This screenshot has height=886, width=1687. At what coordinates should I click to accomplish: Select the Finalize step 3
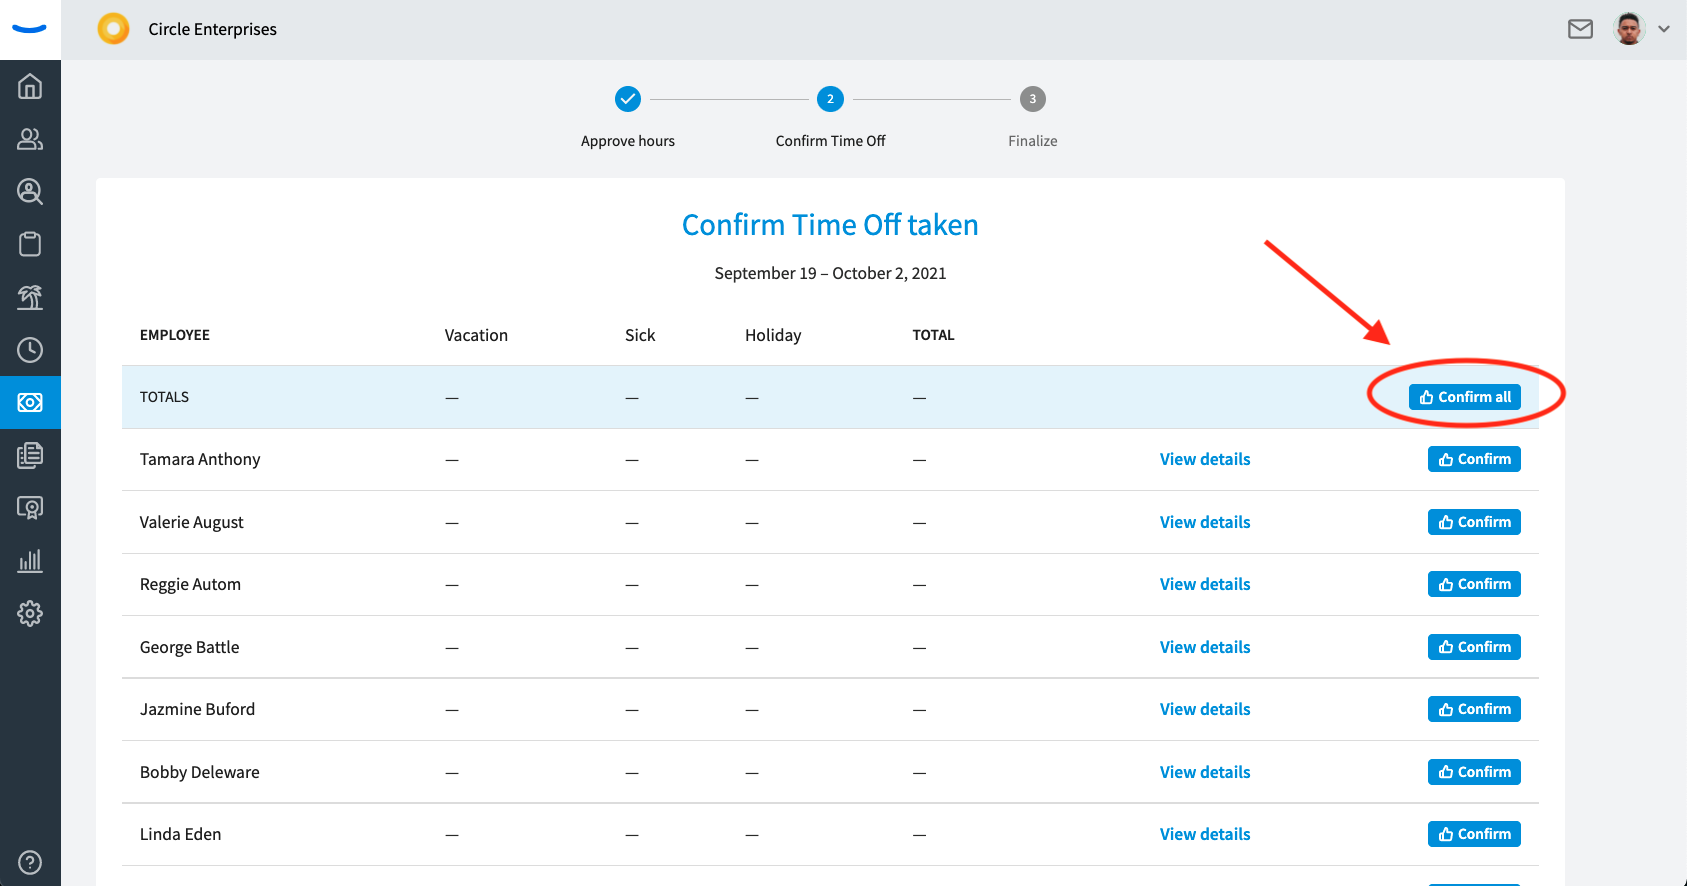point(1033,99)
